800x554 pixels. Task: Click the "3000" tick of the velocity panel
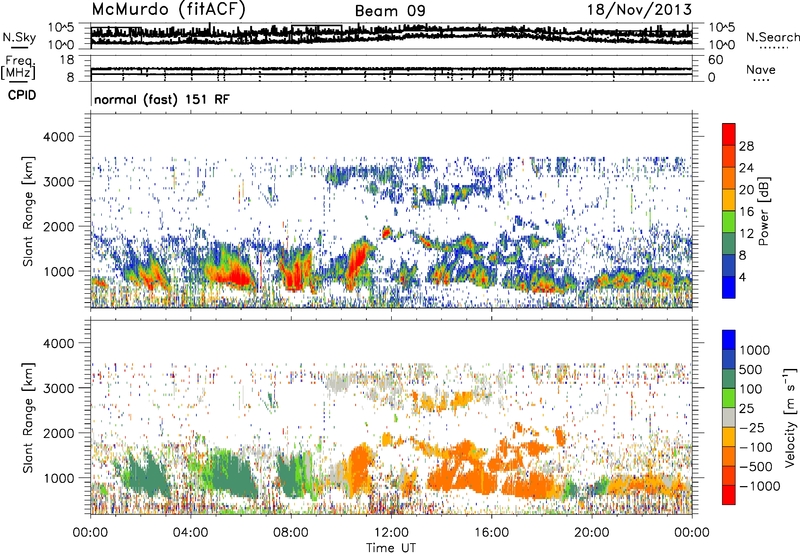point(59,388)
